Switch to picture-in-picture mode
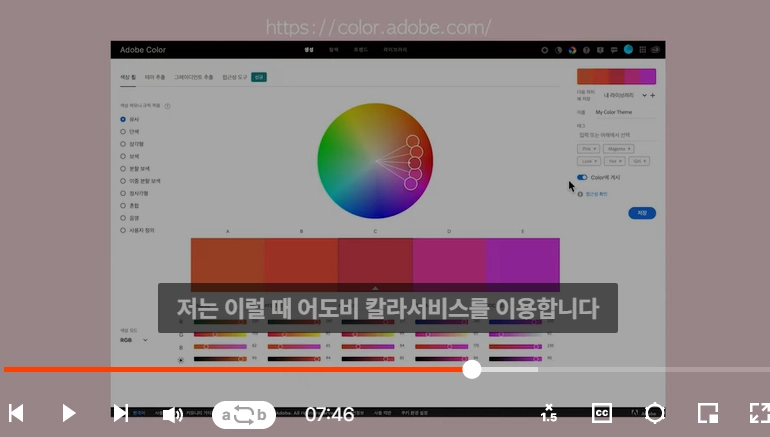The image size is (770, 437). (708, 413)
